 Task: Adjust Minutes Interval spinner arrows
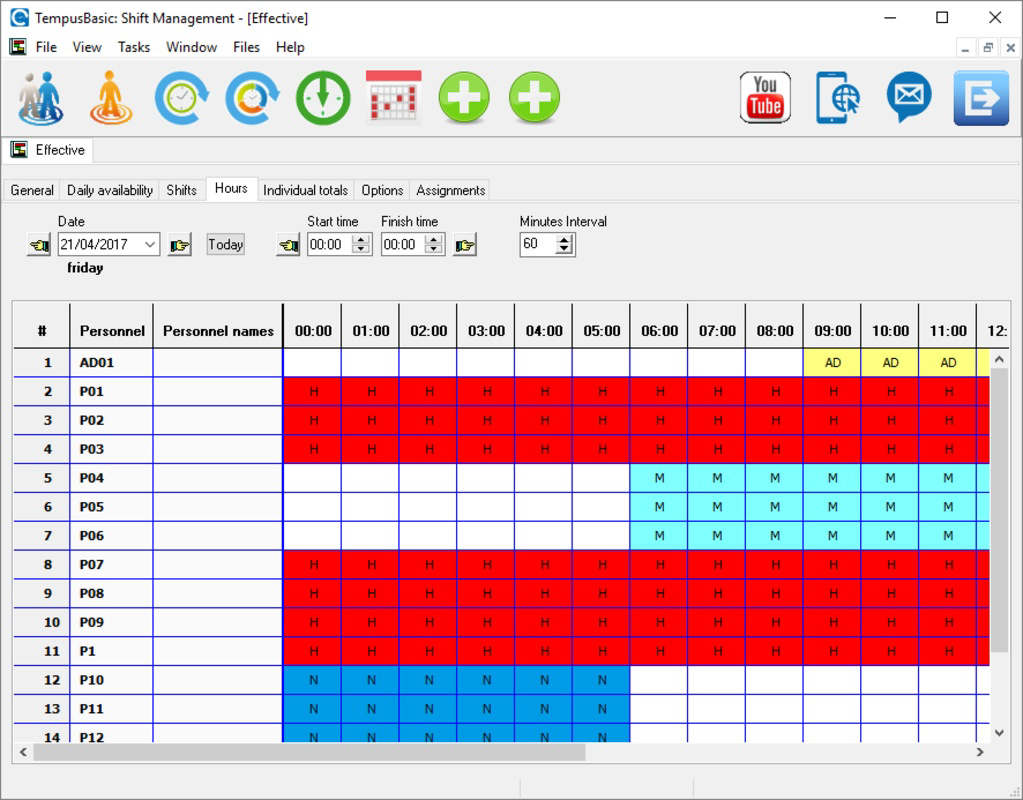pos(564,245)
